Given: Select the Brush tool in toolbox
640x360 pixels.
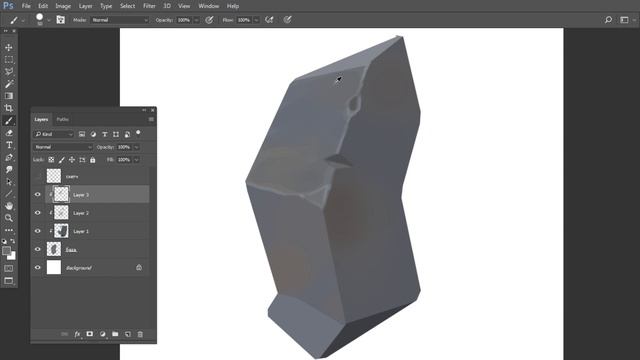Looking at the screenshot, I should [x=9, y=120].
